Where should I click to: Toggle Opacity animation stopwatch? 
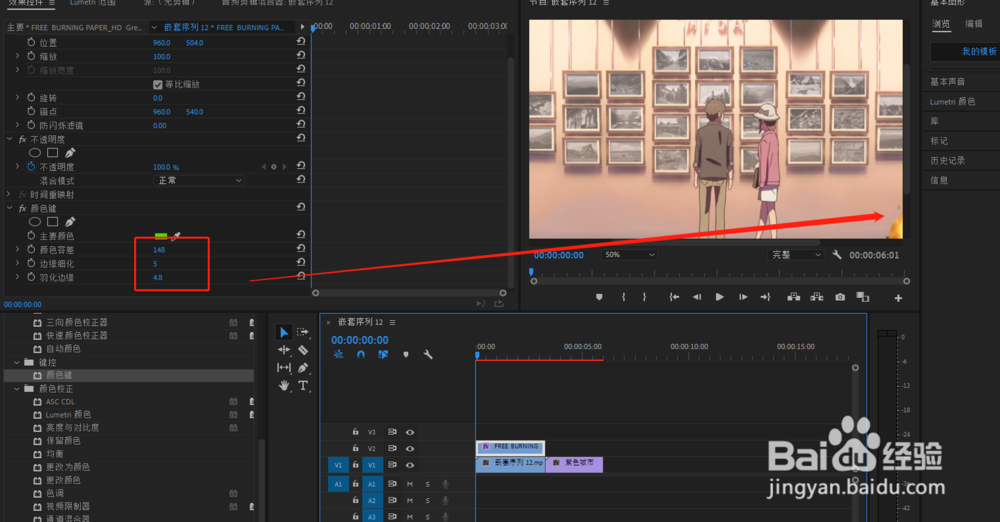tap(31, 167)
